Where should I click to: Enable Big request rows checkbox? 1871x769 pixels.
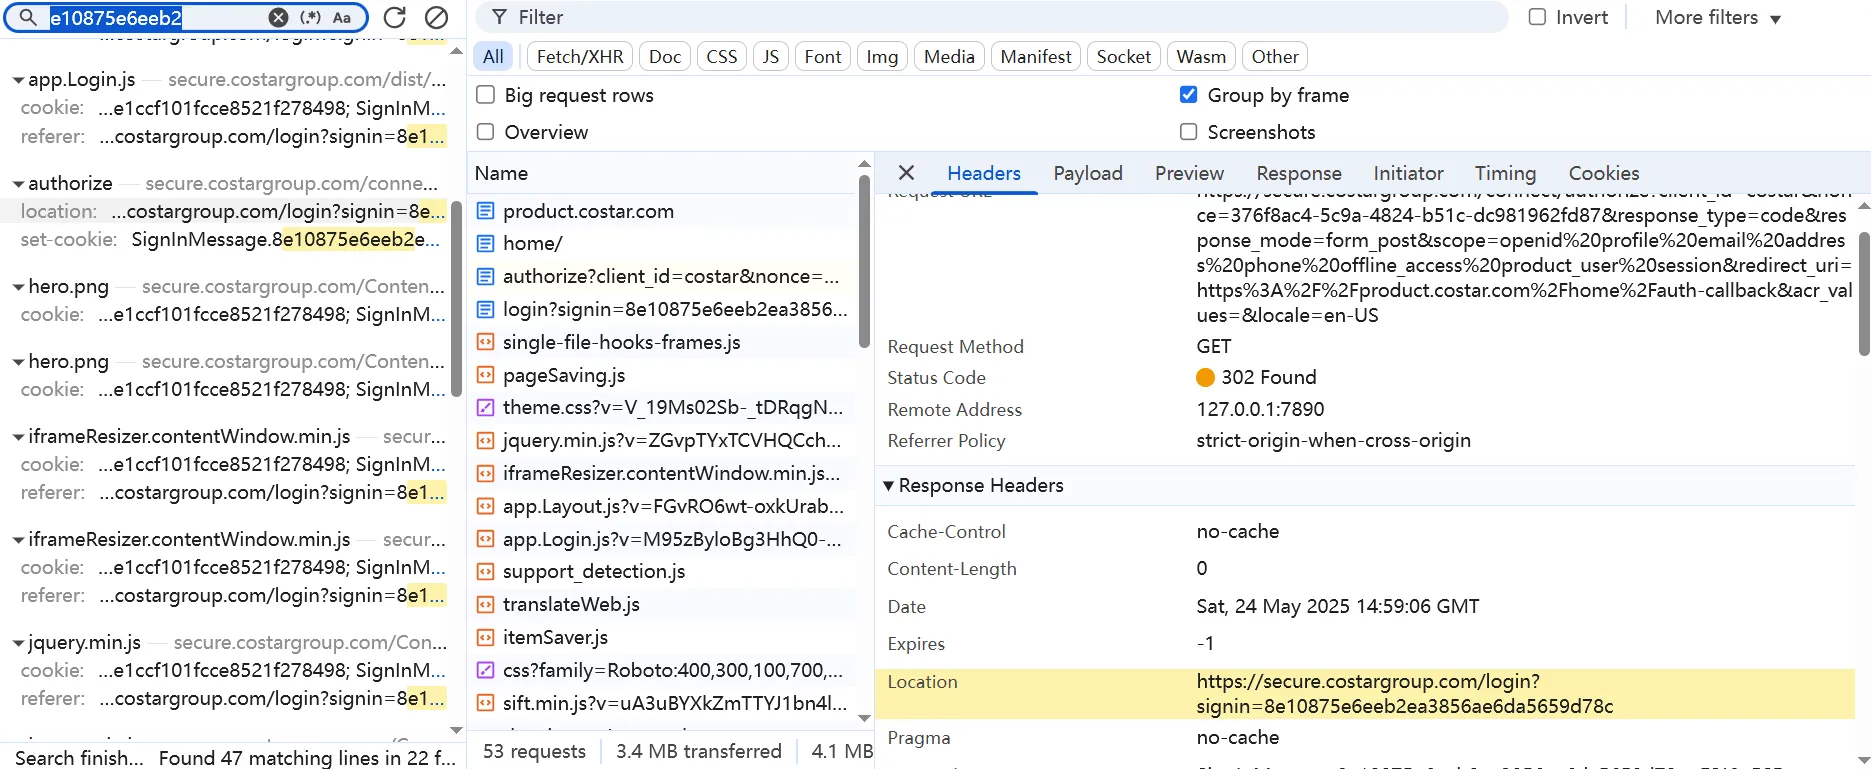tap(486, 95)
